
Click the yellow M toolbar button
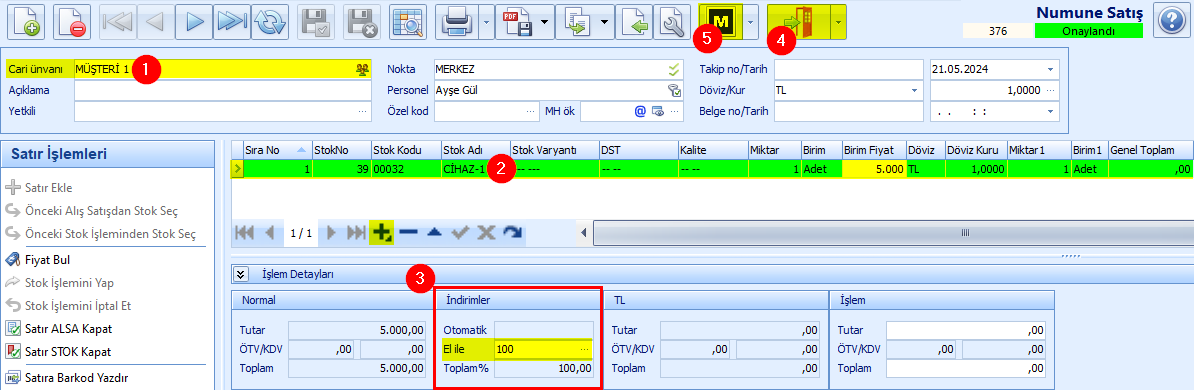(x=720, y=23)
